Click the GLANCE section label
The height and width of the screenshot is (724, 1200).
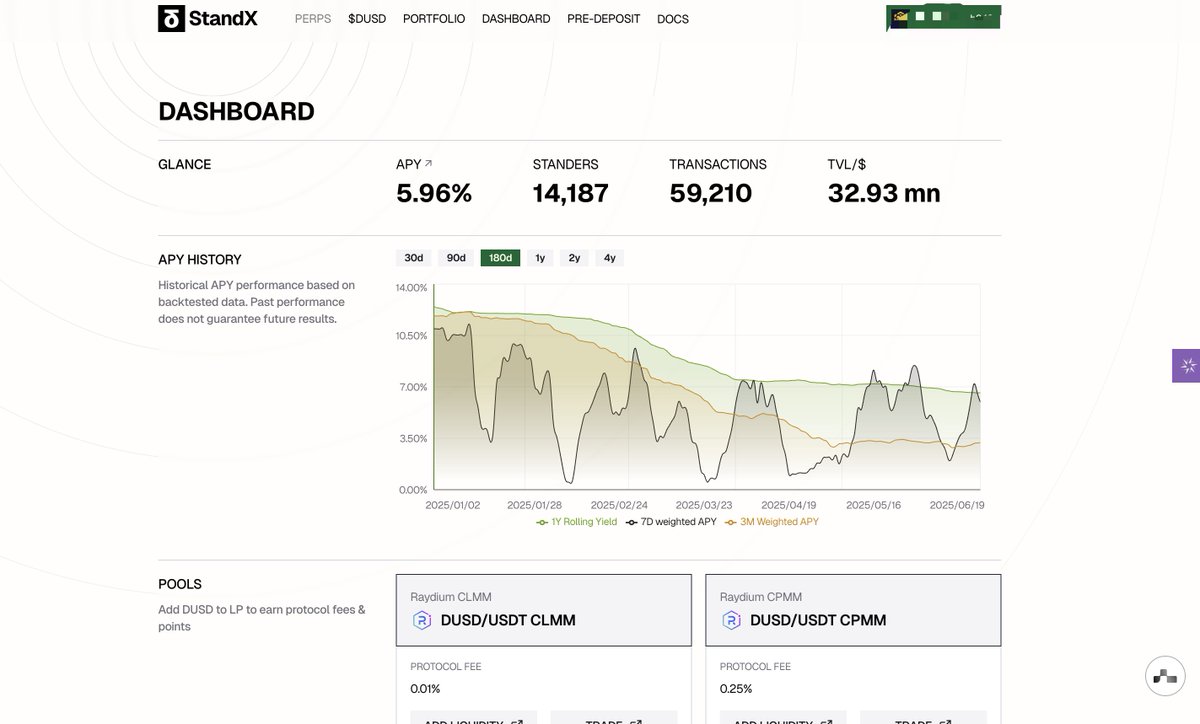(x=185, y=164)
